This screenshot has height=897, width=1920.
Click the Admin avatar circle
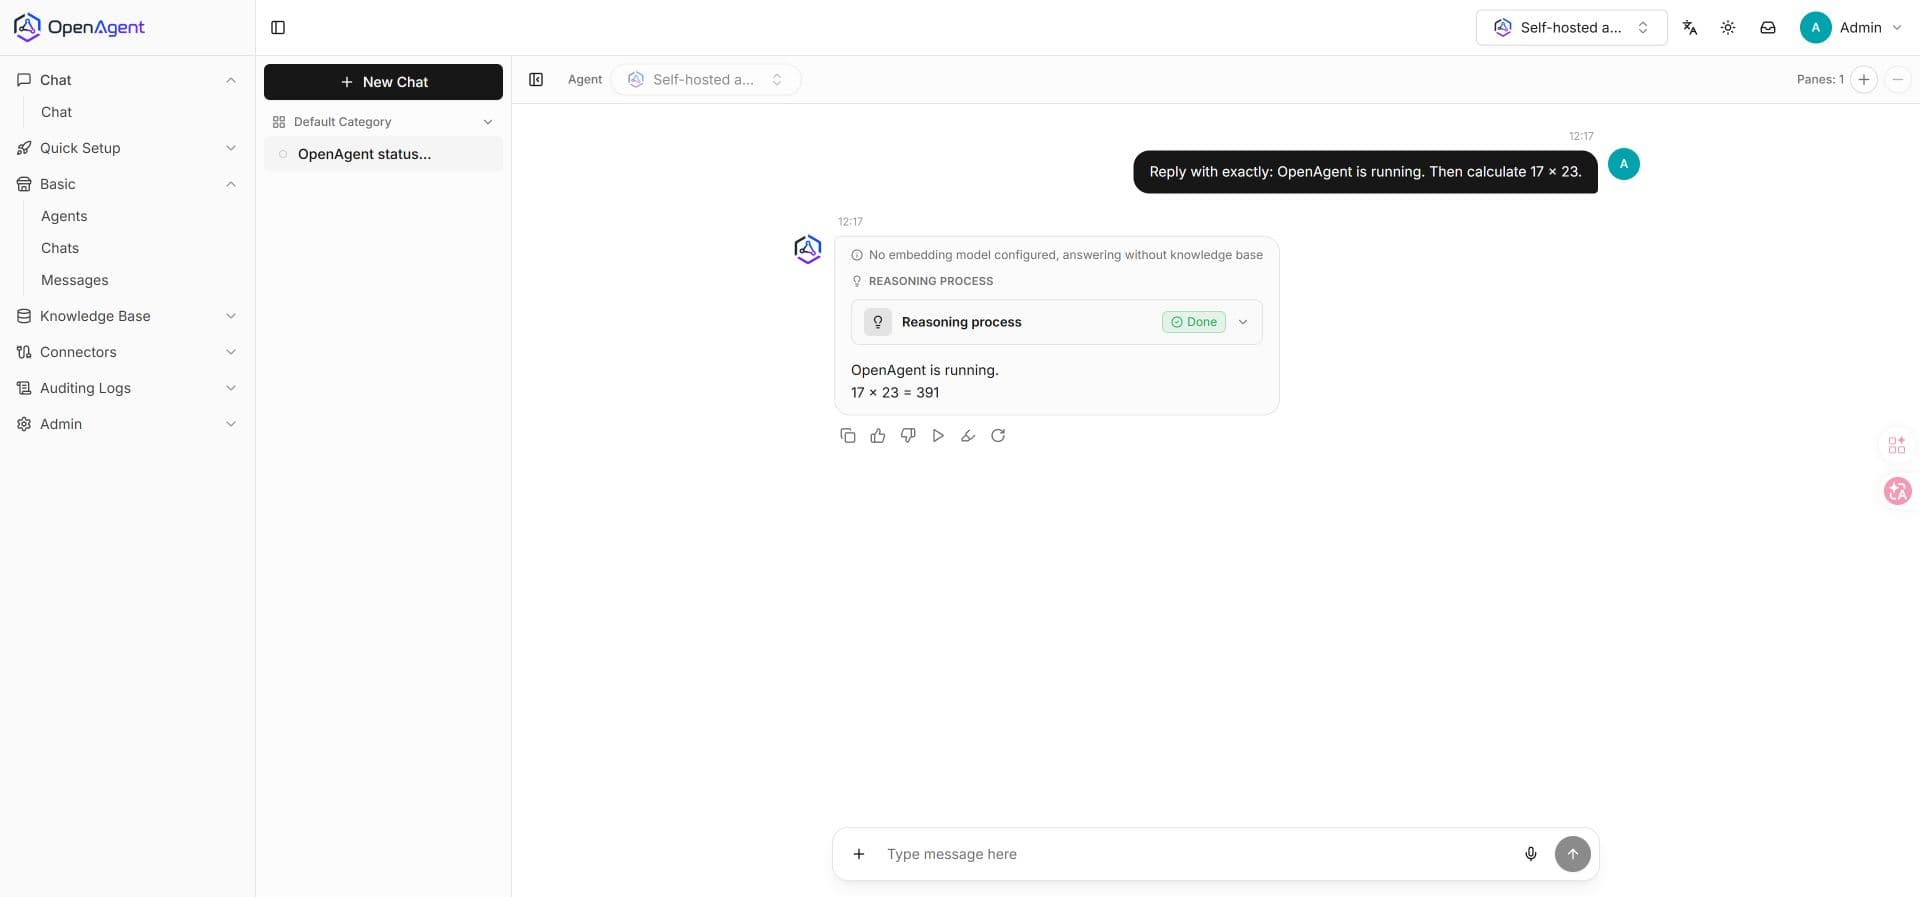point(1816,28)
